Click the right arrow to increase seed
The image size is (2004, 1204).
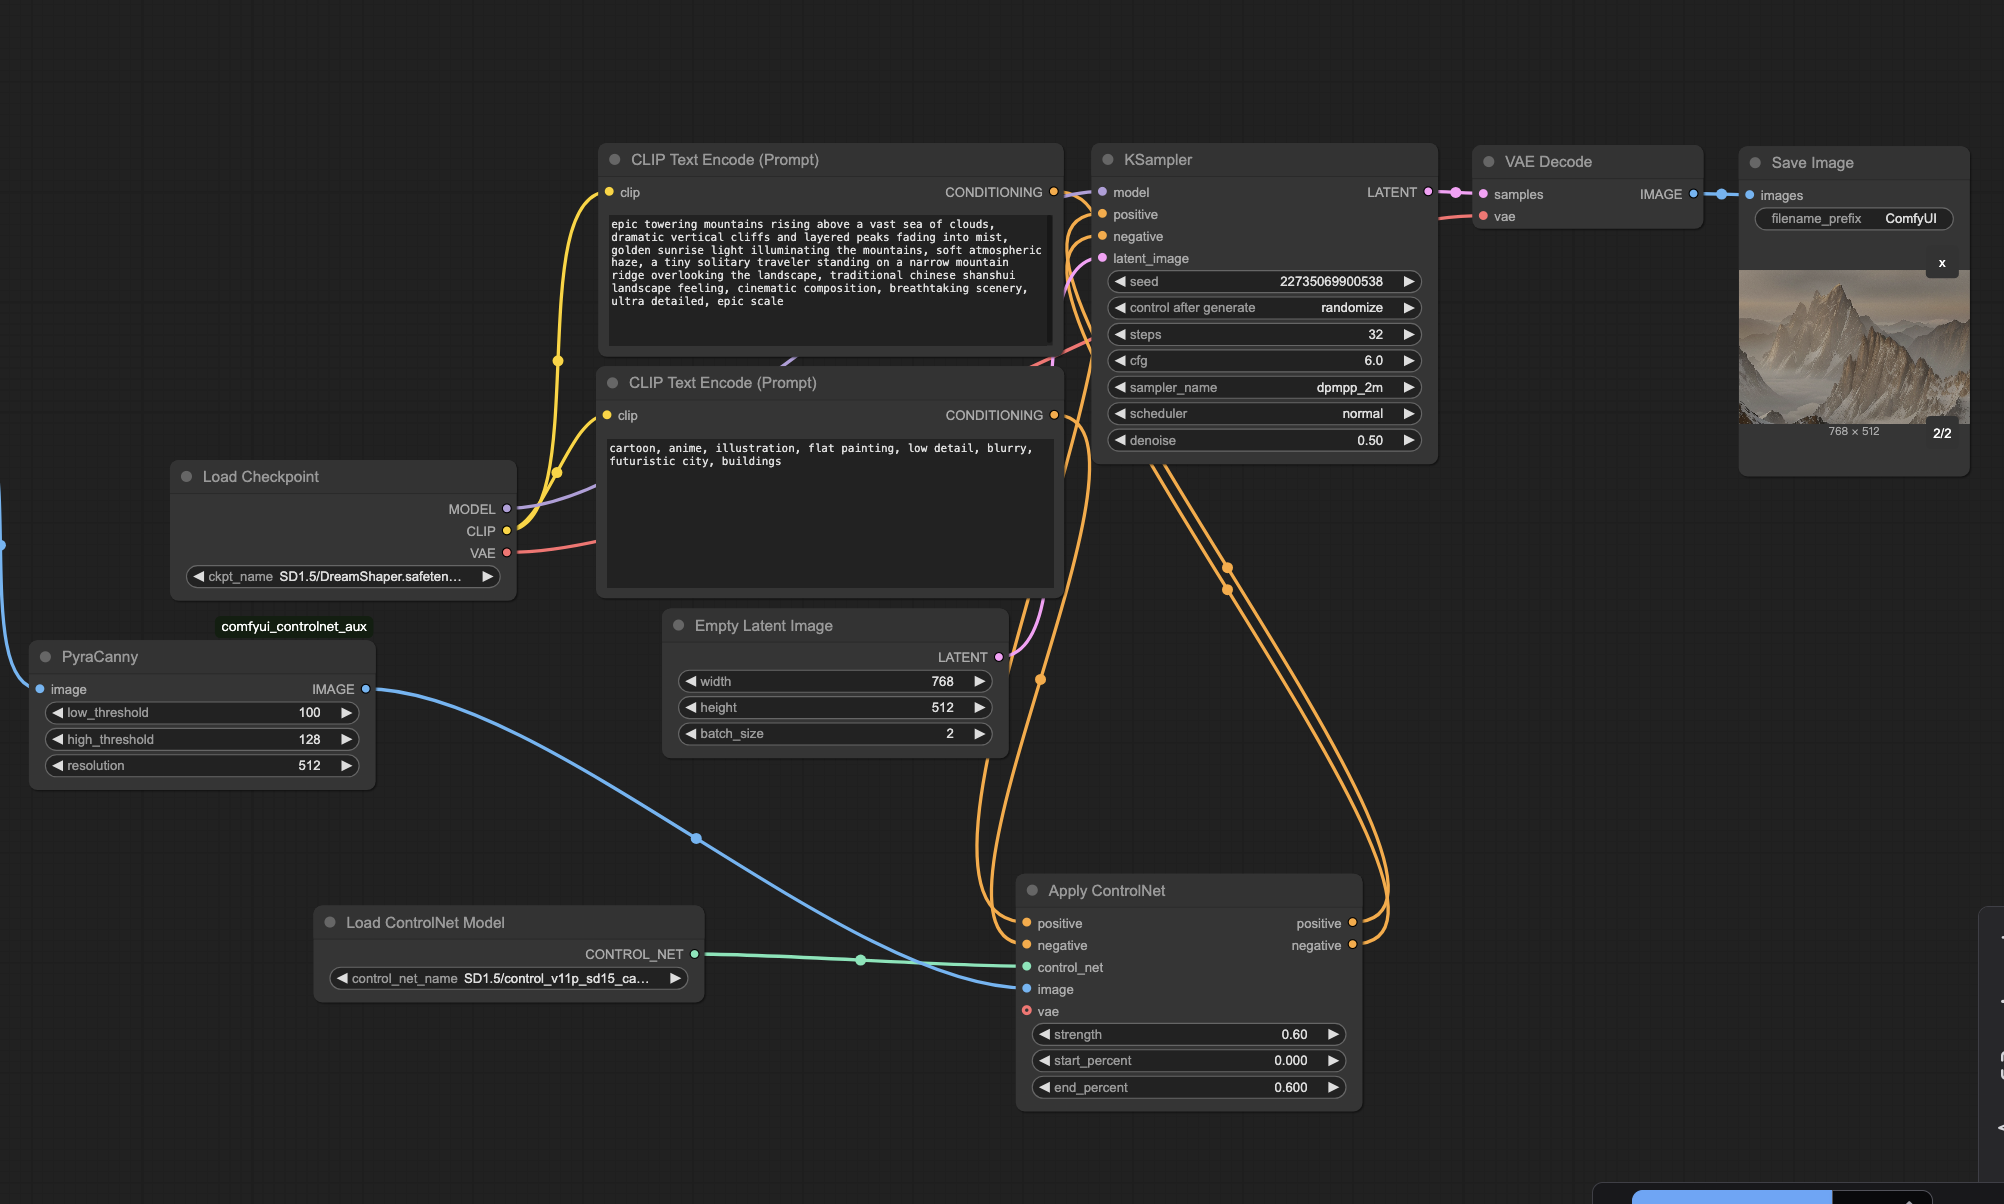1408,282
